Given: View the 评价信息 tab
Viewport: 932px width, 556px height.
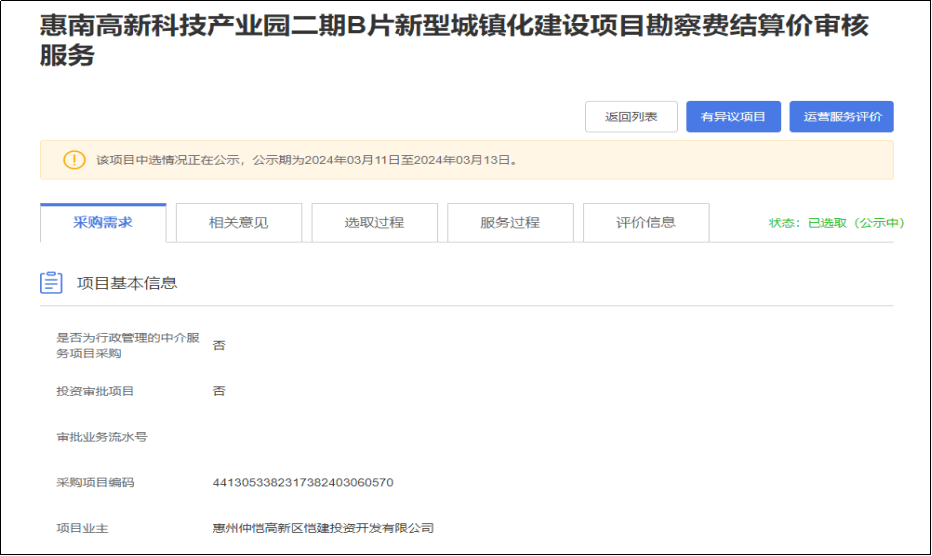Looking at the screenshot, I should (x=646, y=223).
